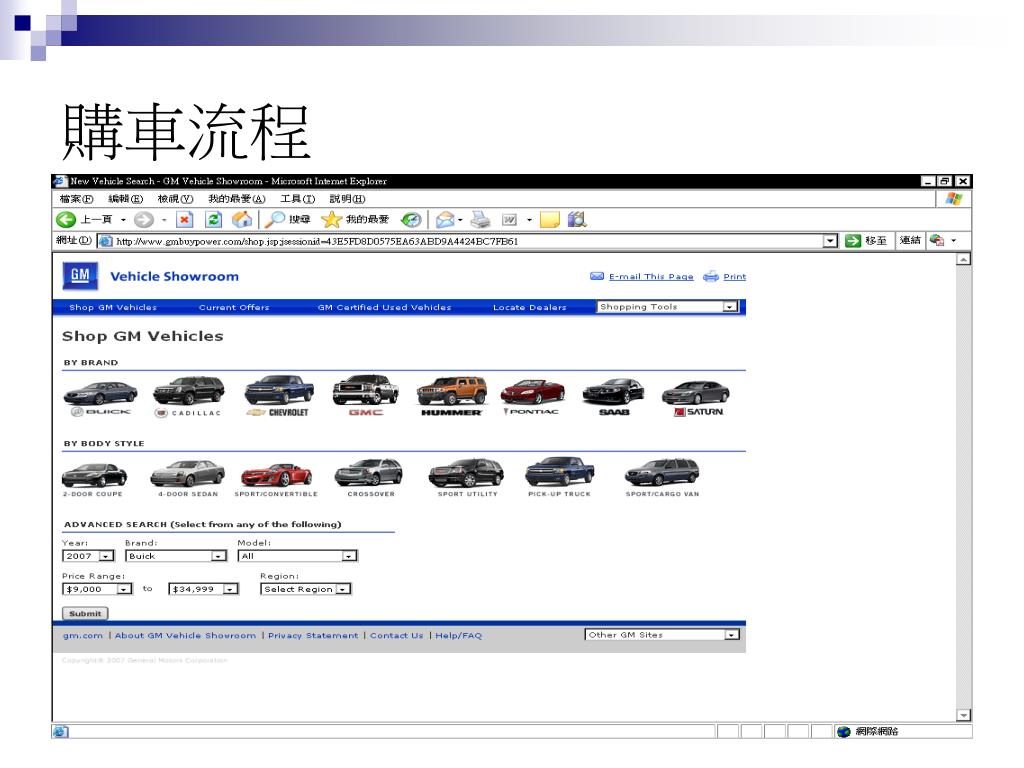Open the maximum price dropdown $34,999
Viewport: 1024px width, 768px height.
coord(203,589)
